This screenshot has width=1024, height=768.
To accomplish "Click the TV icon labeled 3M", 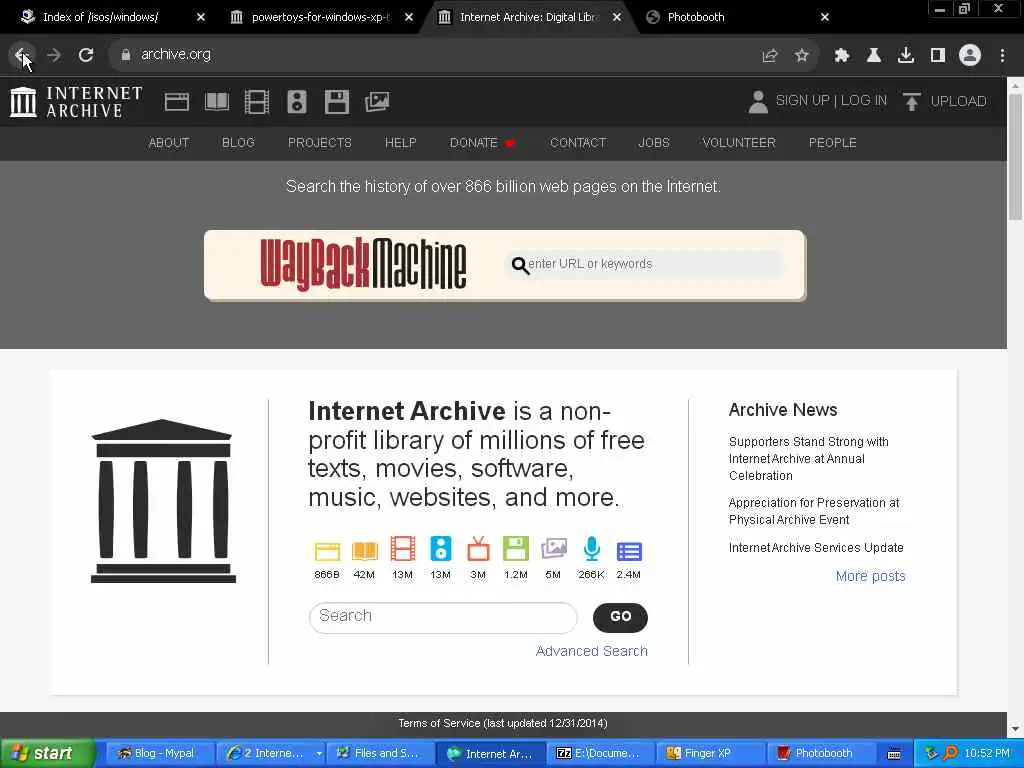I will point(478,549).
